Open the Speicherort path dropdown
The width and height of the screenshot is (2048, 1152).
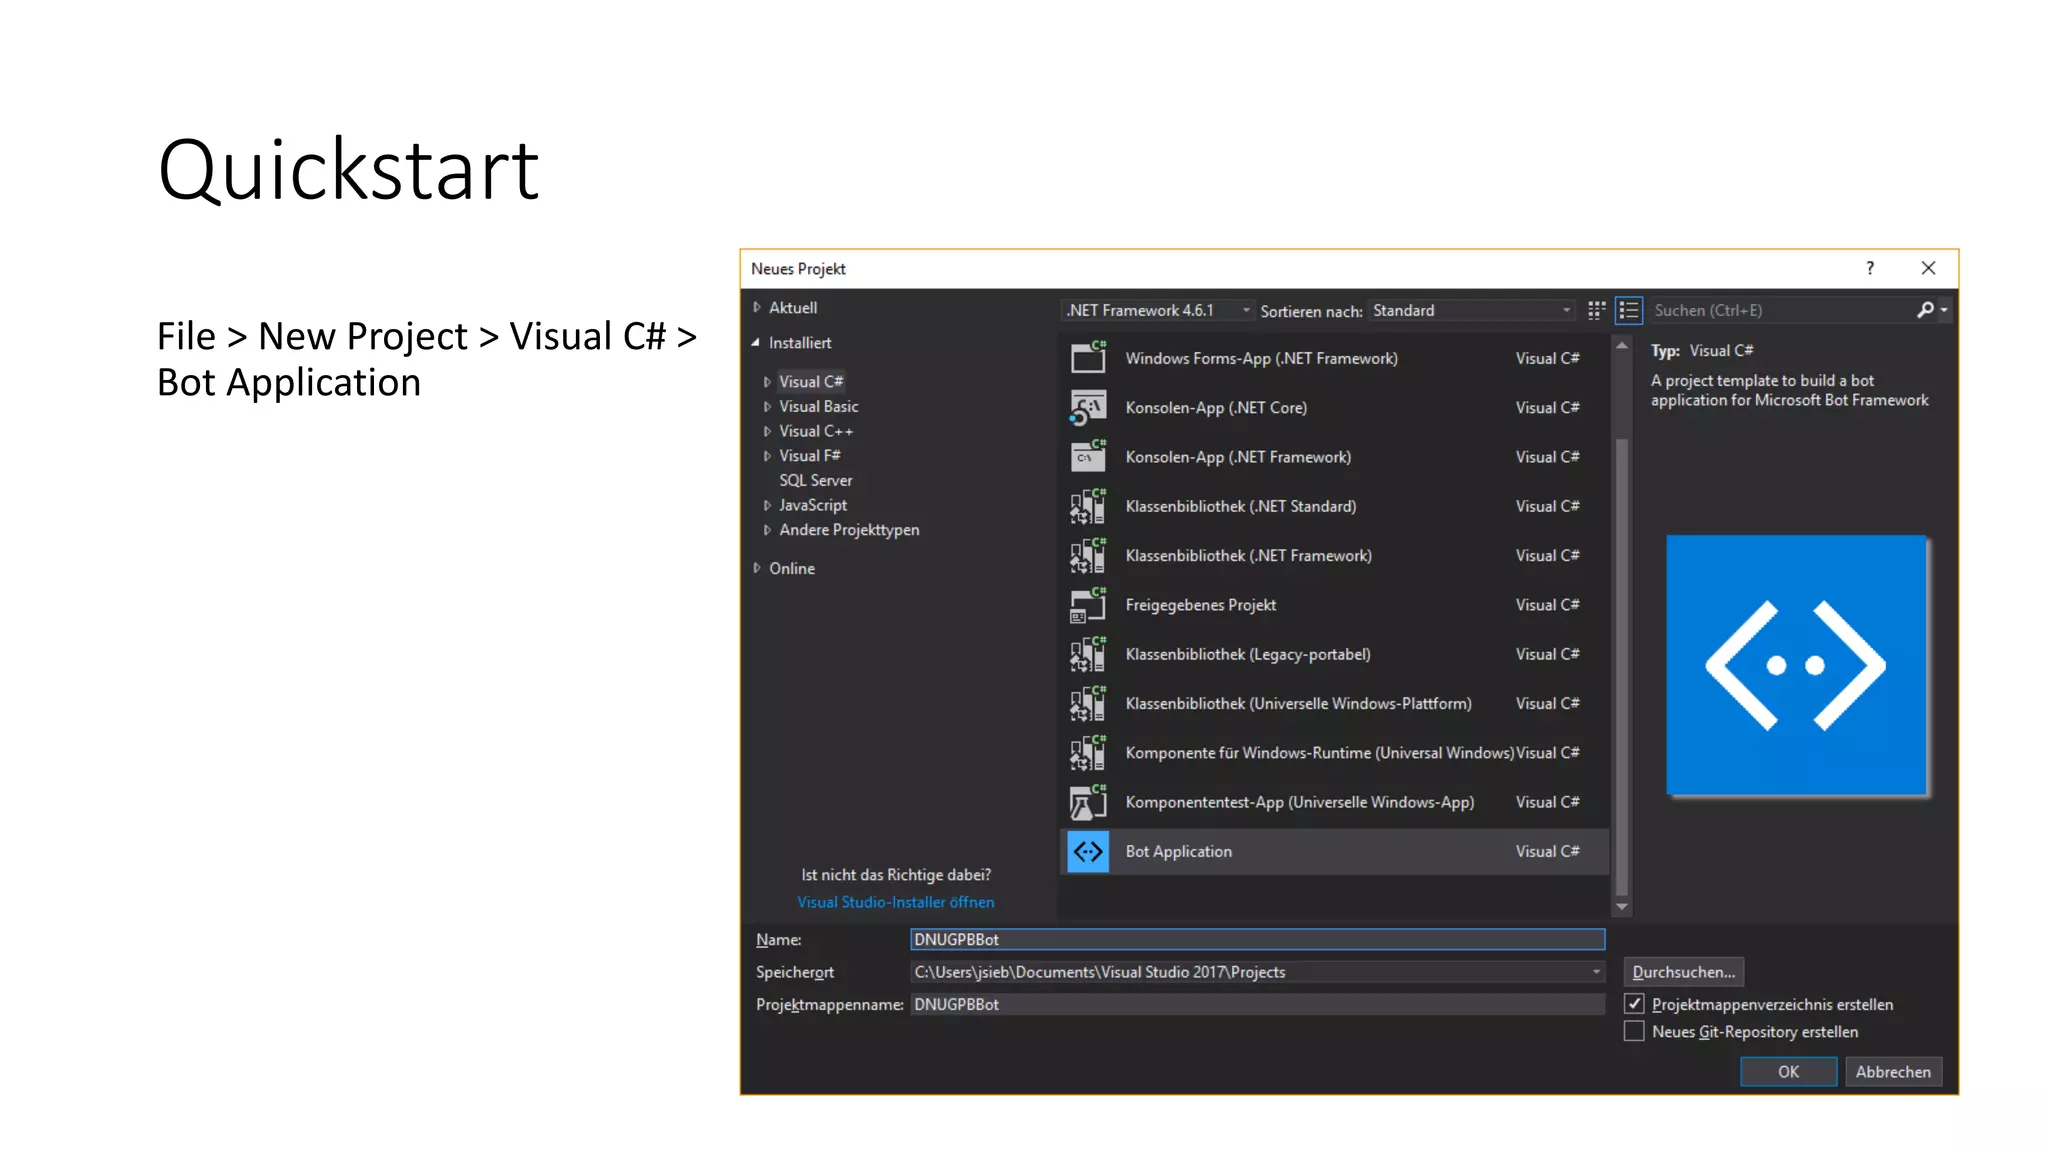(1596, 972)
